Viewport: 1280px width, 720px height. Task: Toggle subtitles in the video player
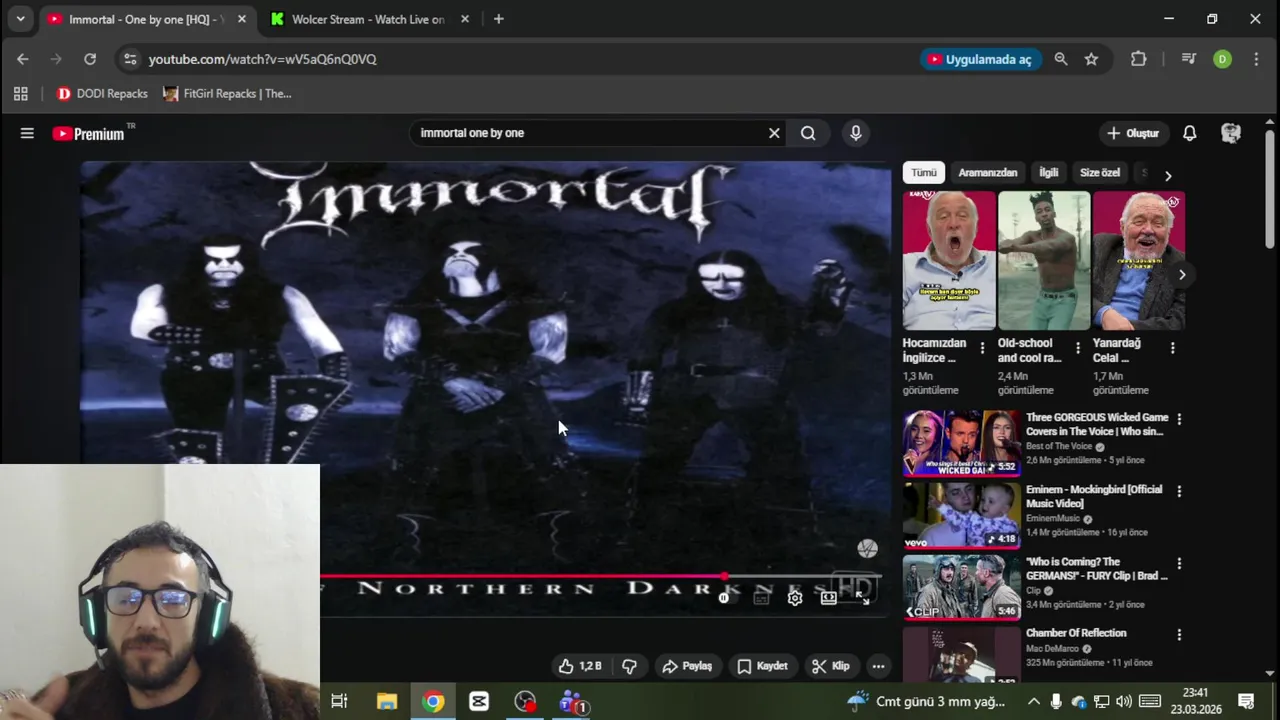tap(761, 598)
